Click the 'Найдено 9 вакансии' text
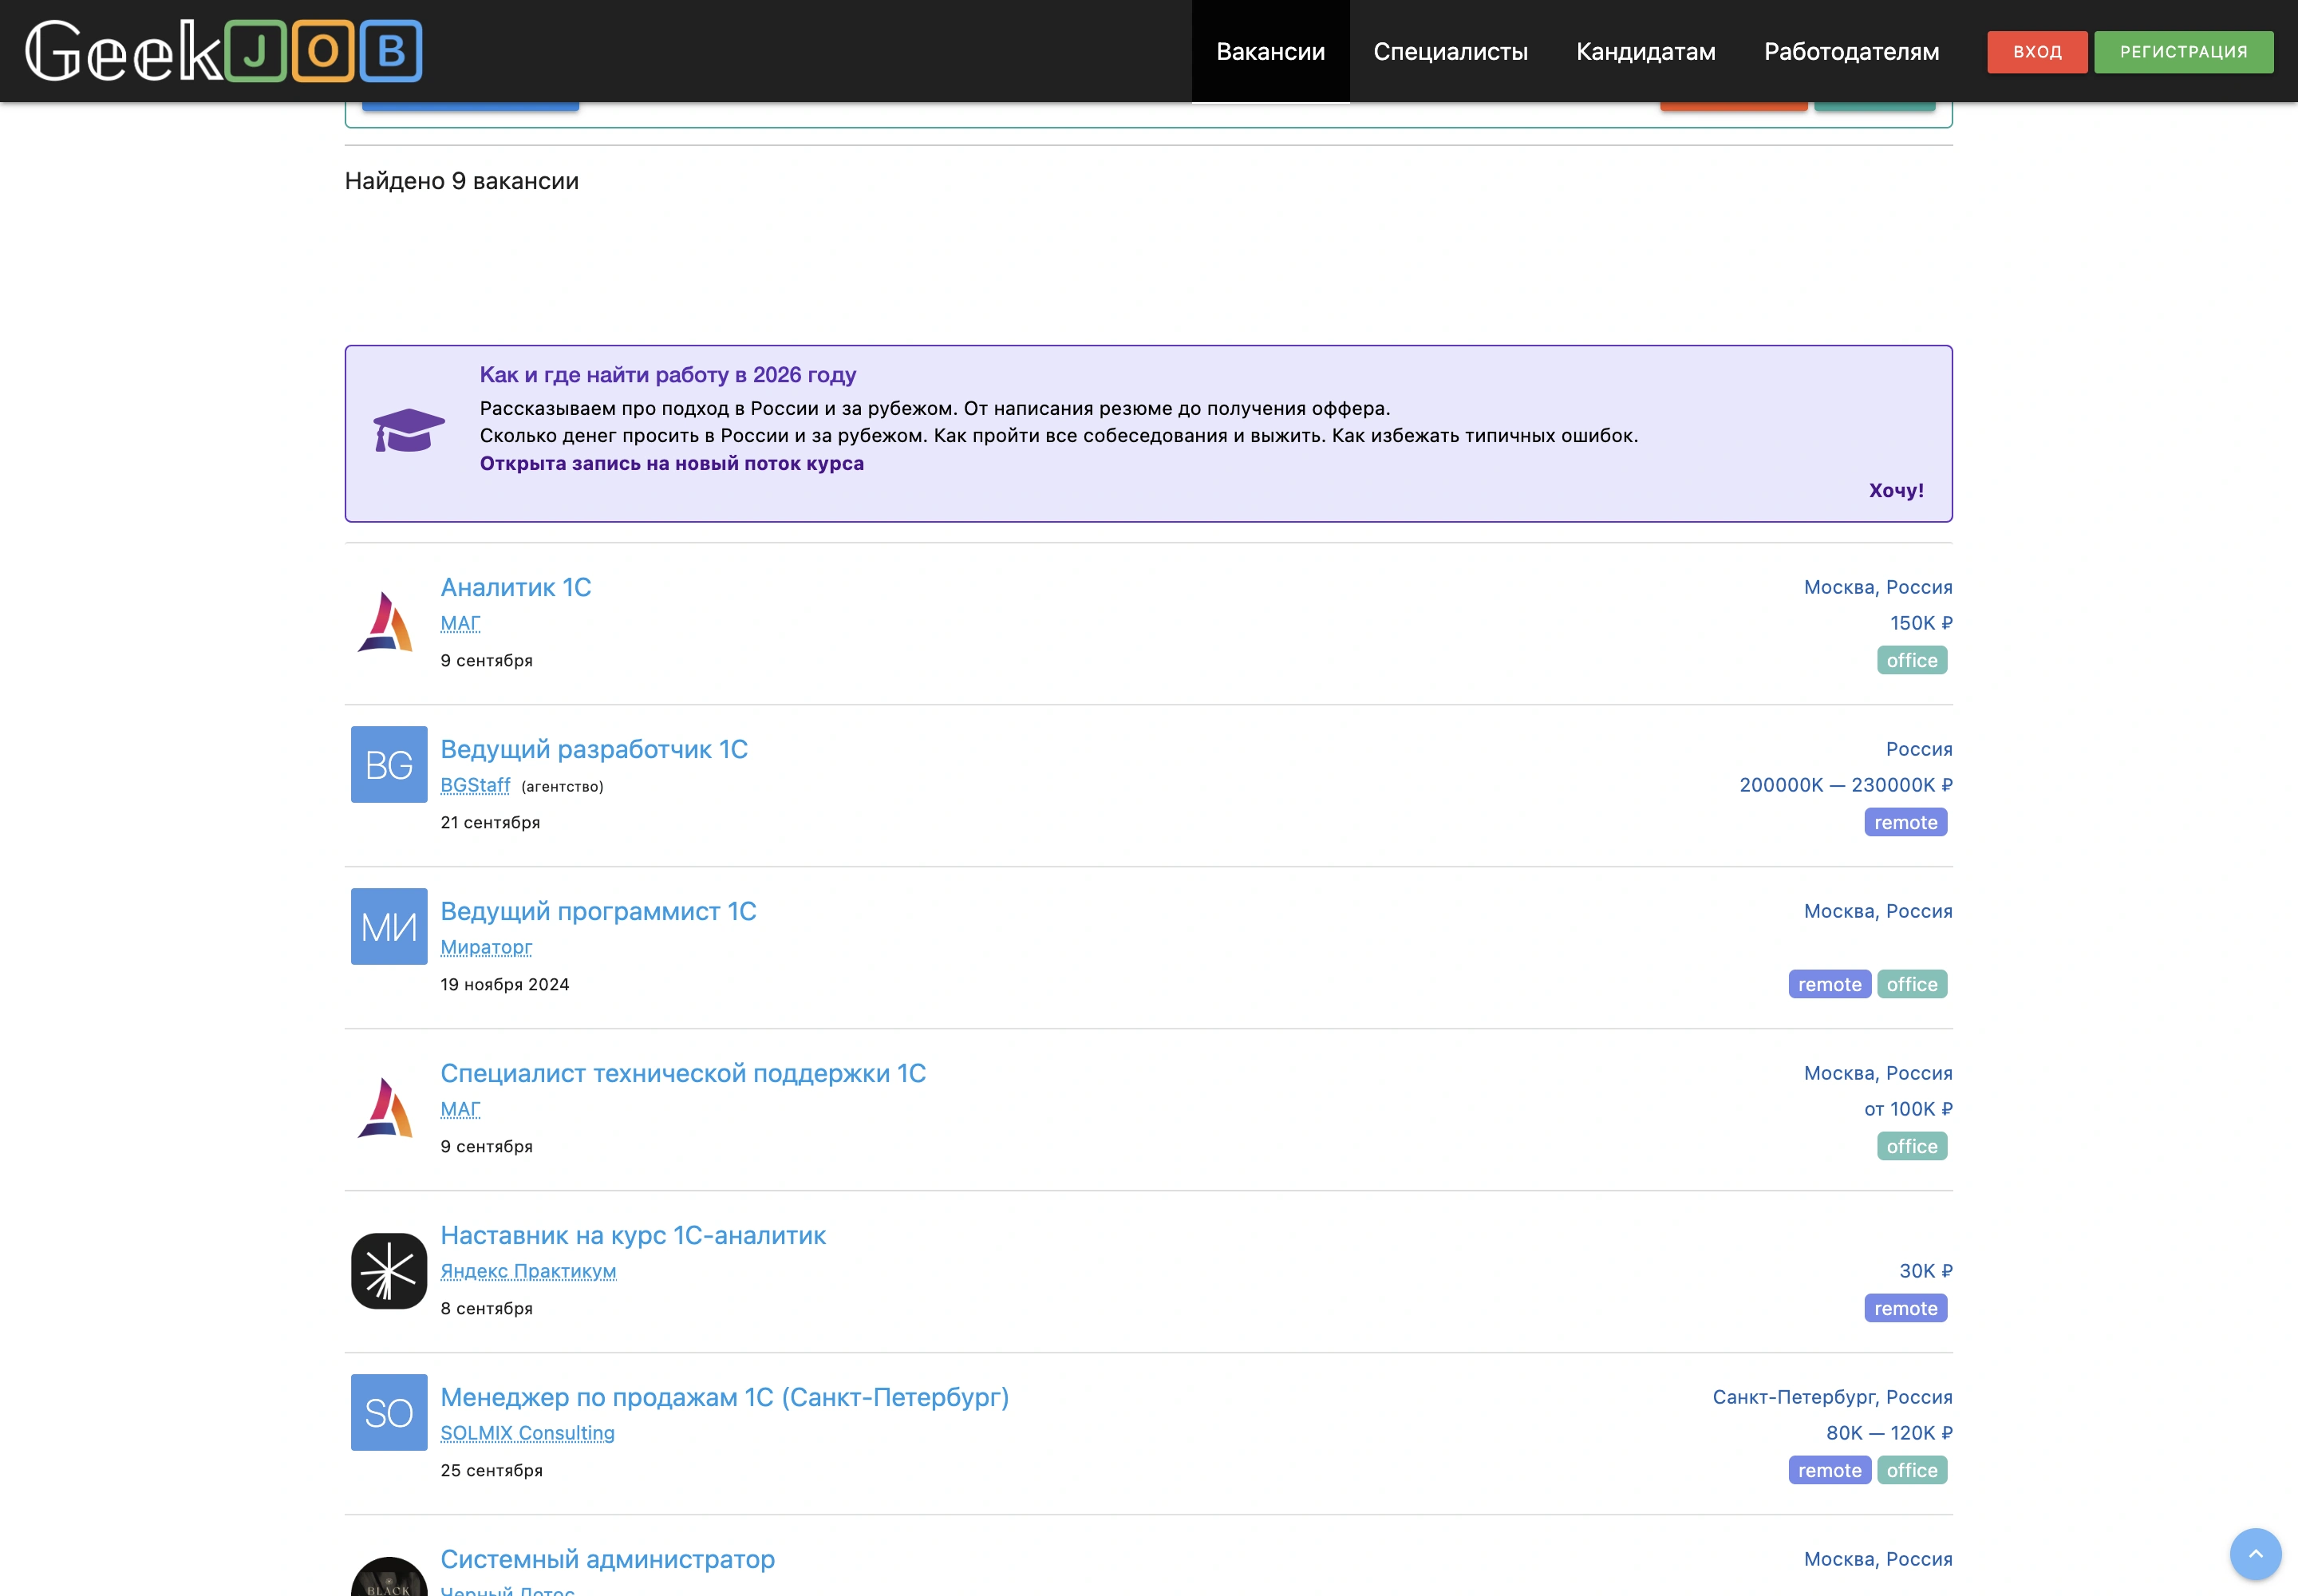Image resolution: width=2298 pixels, height=1596 pixels. coord(461,181)
